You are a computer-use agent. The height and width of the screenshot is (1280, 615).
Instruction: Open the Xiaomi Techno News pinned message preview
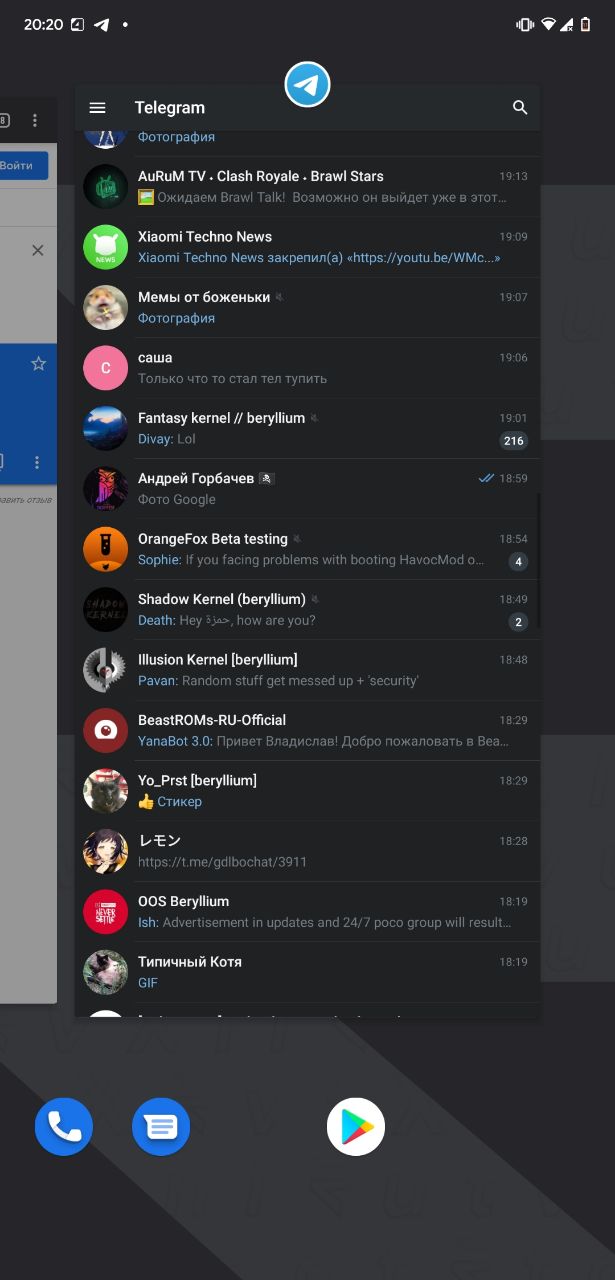tap(319, 258)
